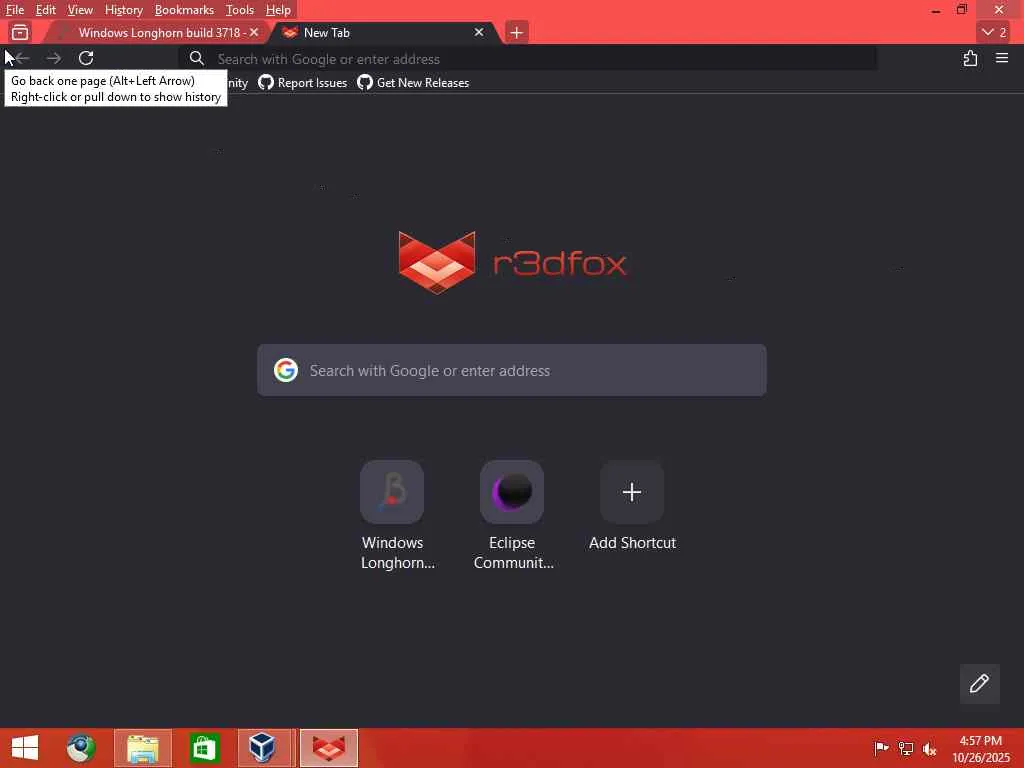
Task: Open VirtualBox cube taskbar icon
Action: point(262,748)
